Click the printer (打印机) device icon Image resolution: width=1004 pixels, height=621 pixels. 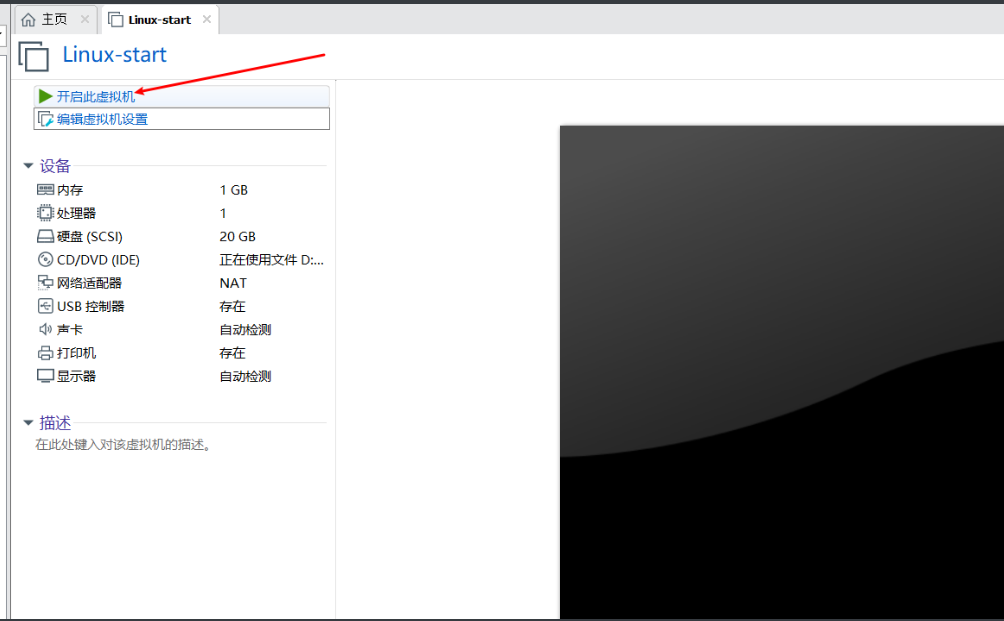click(45, 353)
